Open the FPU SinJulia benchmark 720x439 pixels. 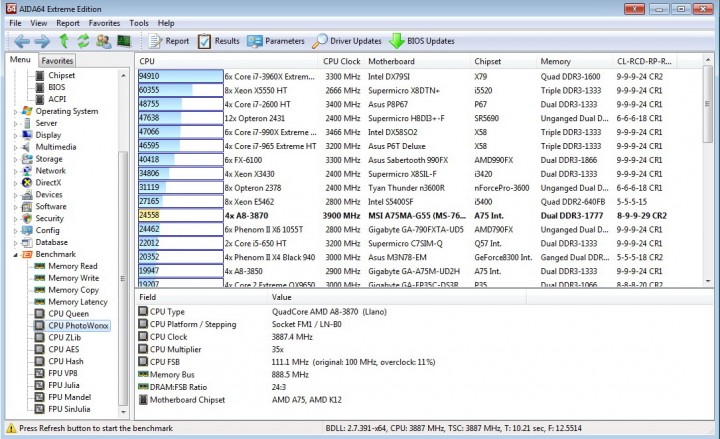pos(69,409)
